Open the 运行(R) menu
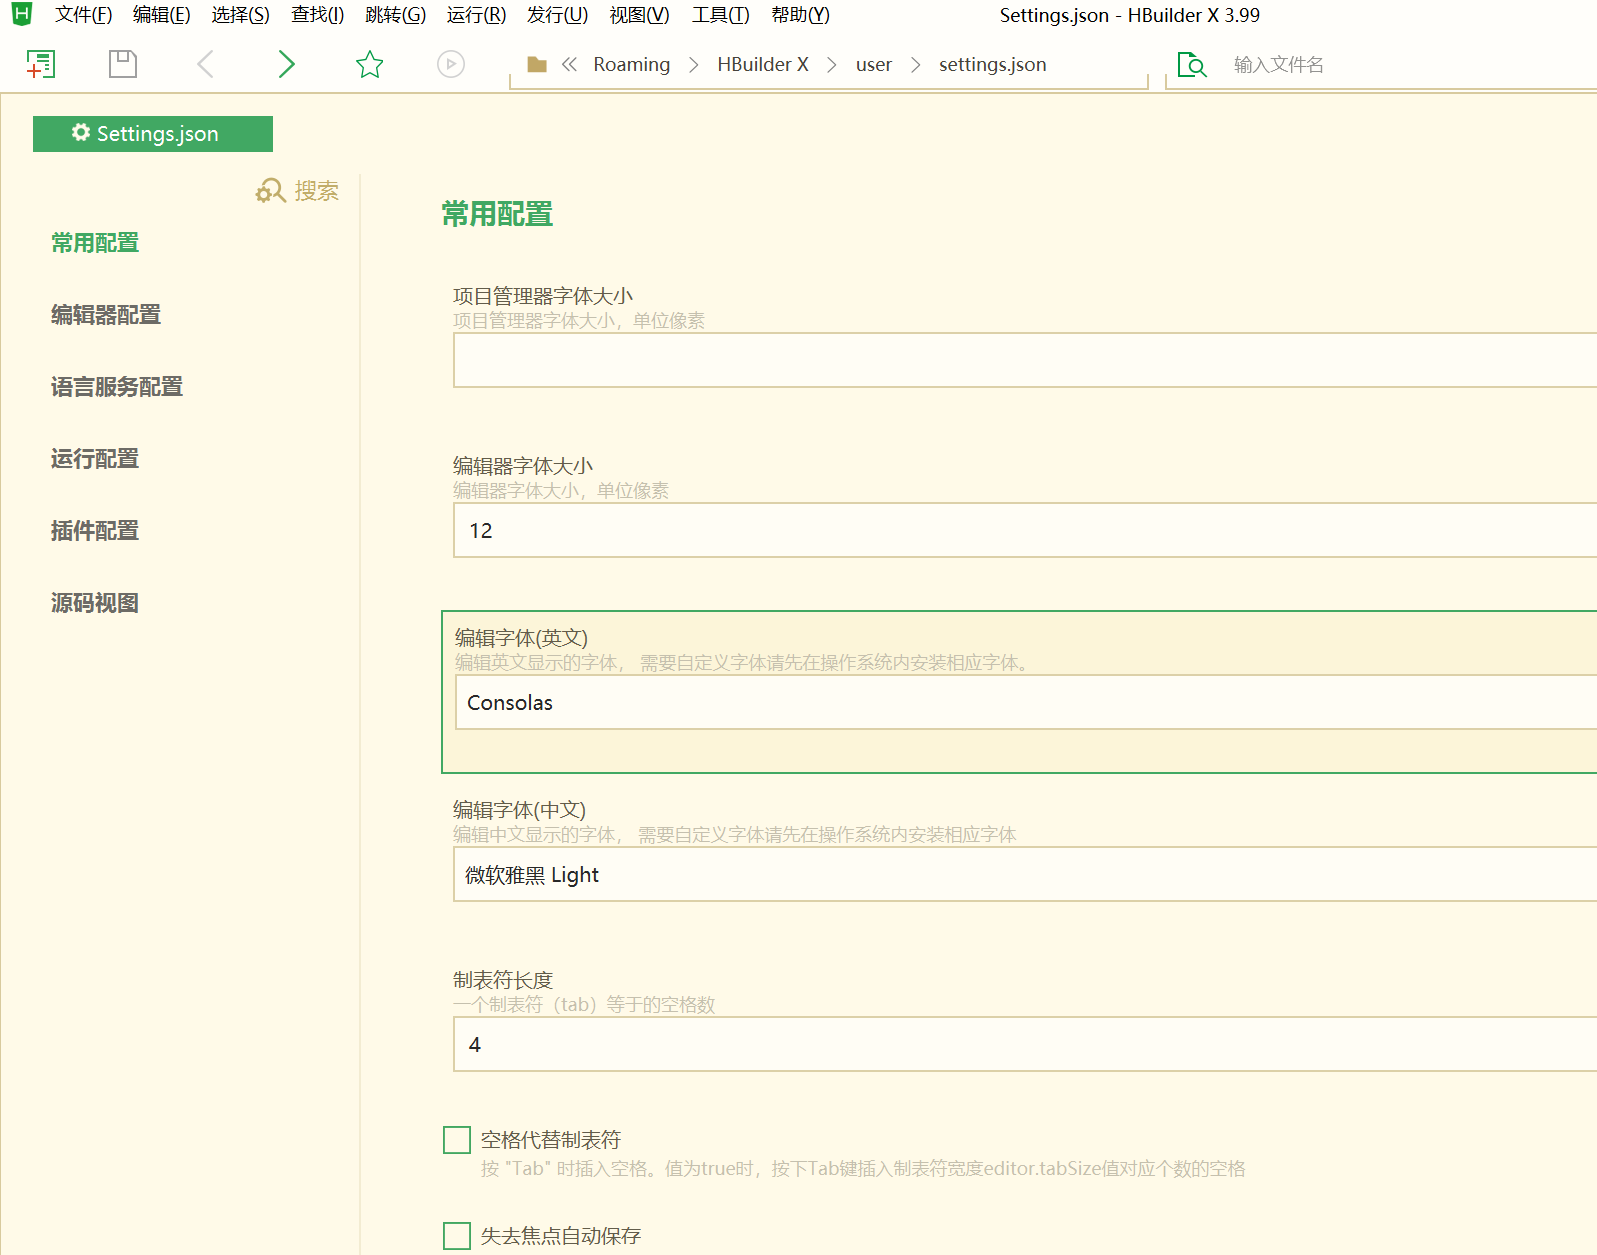1597x1255 pixels. (476, 15)
